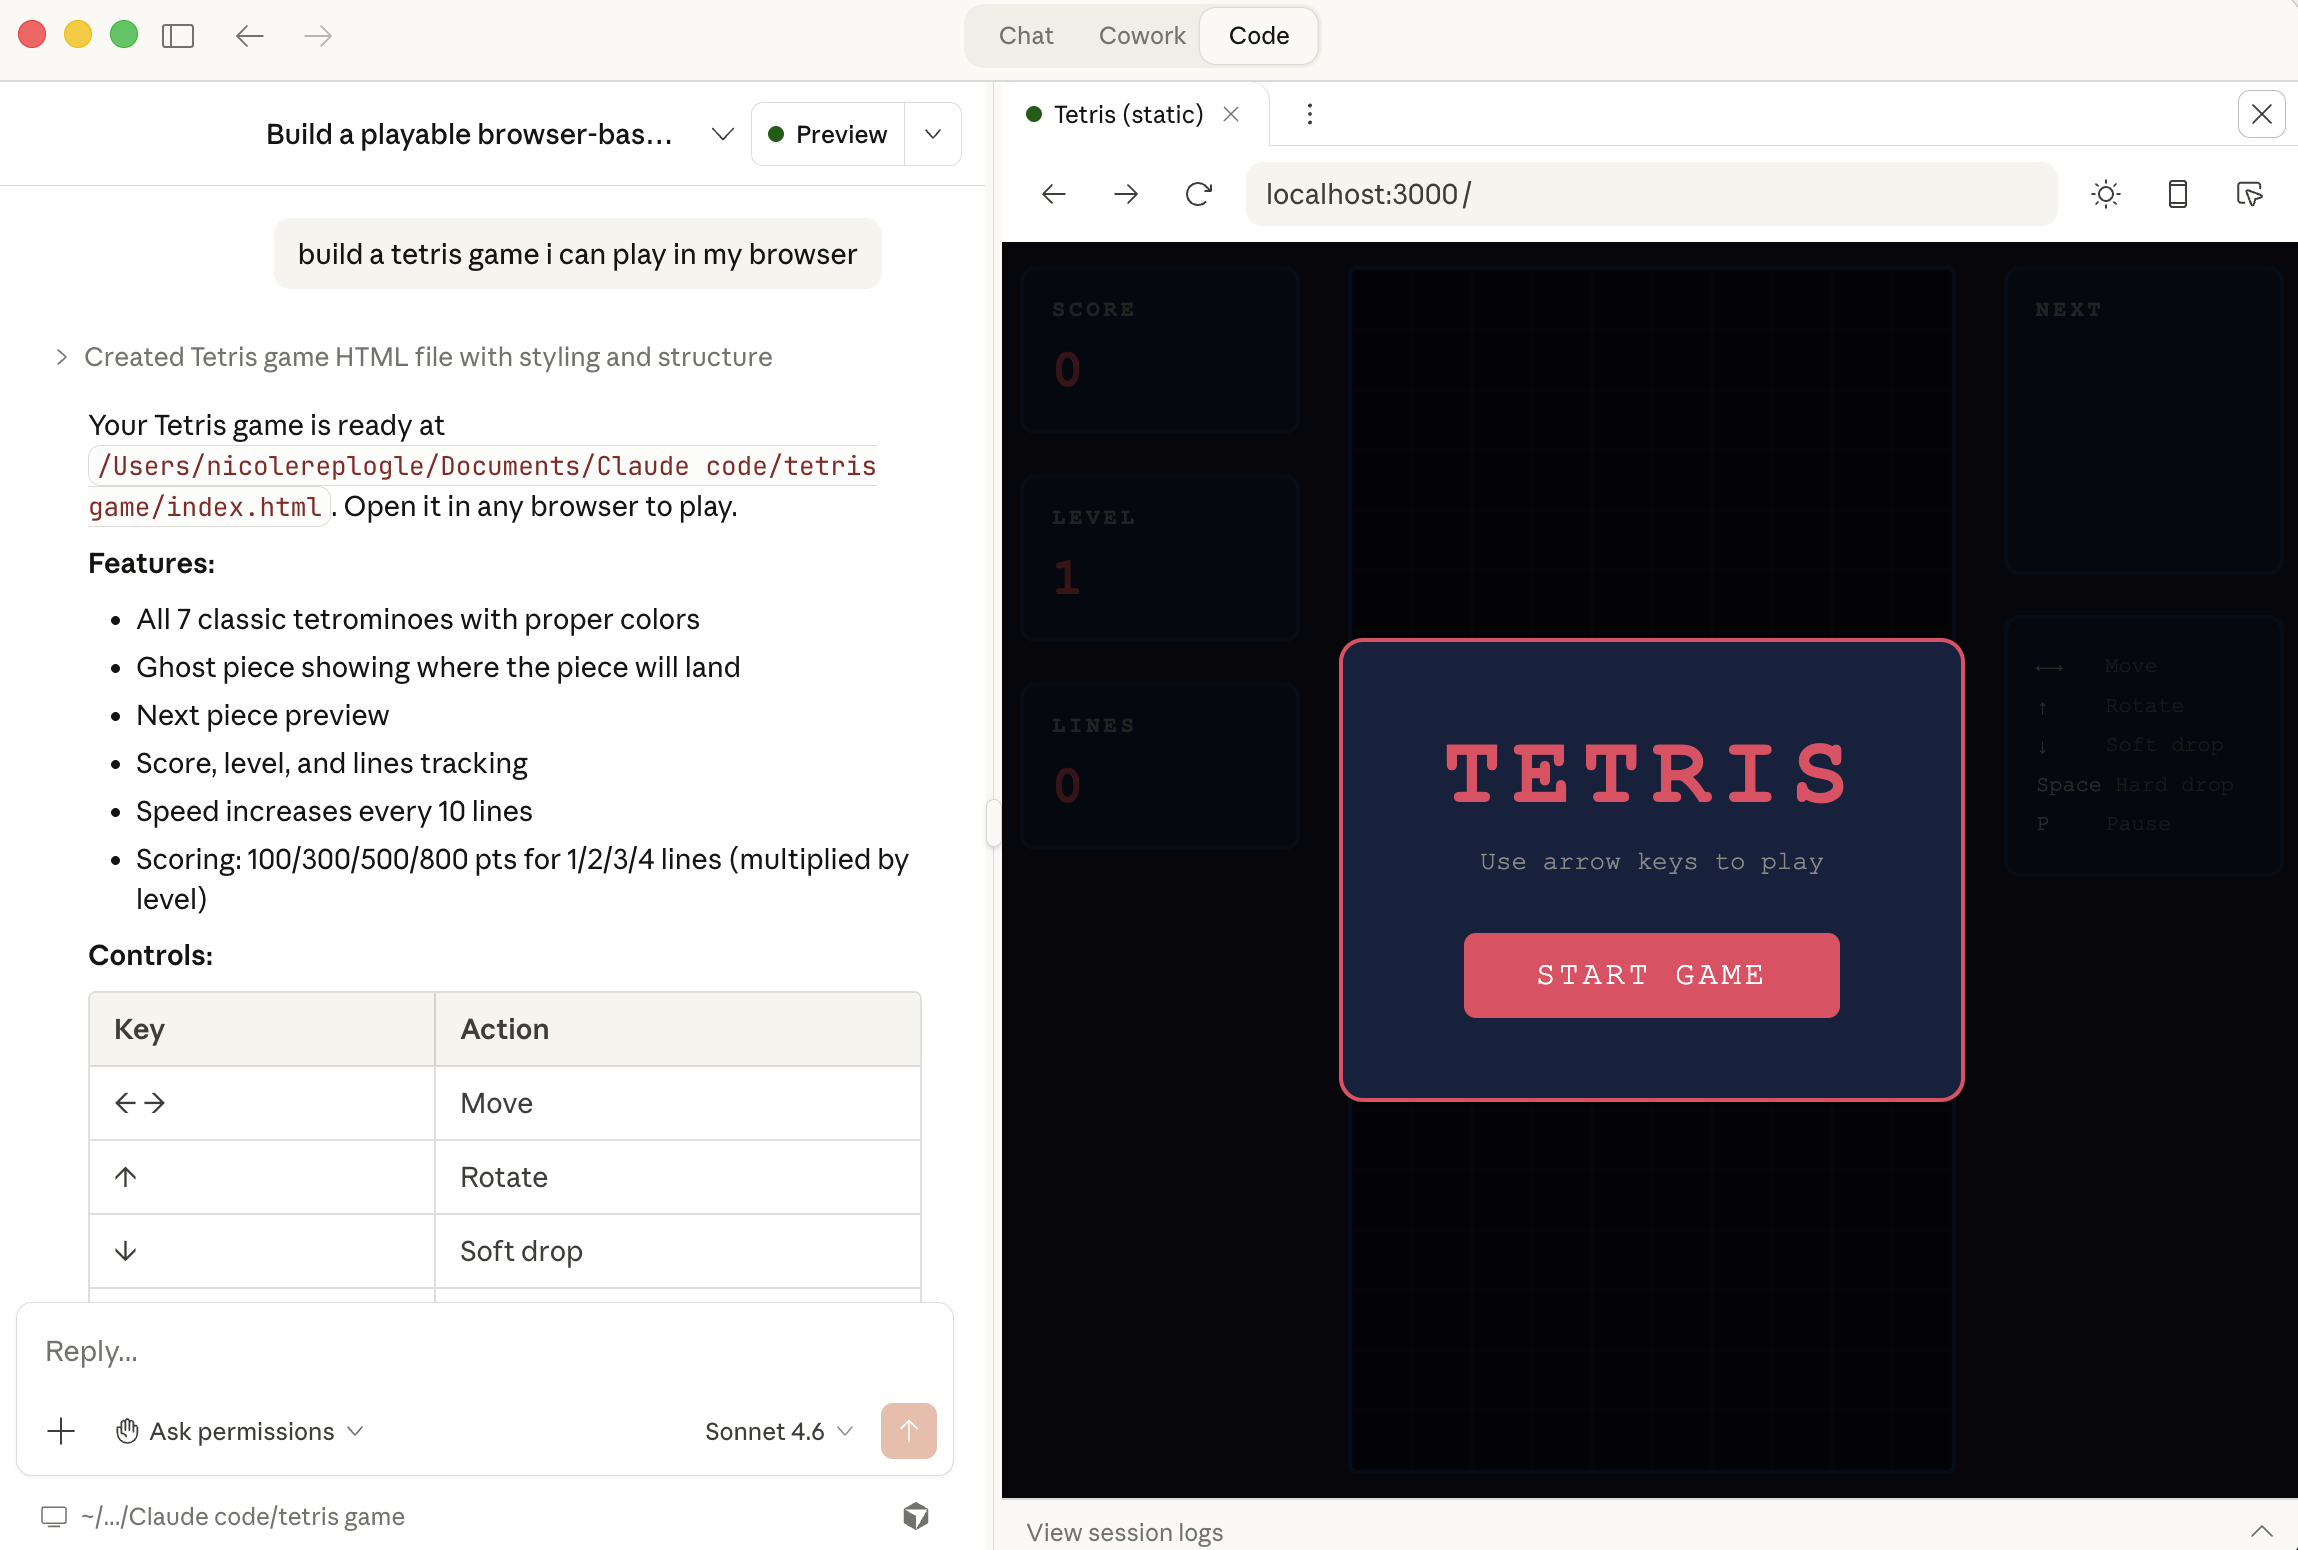2298x1550 pixels.
Task: Switch to the Chat tab
Action: [1025, 36]
